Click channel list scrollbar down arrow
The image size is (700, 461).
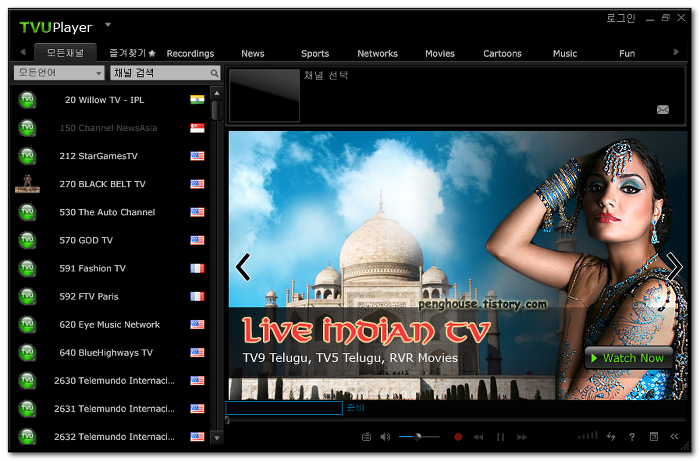click(x=217, y=438)
